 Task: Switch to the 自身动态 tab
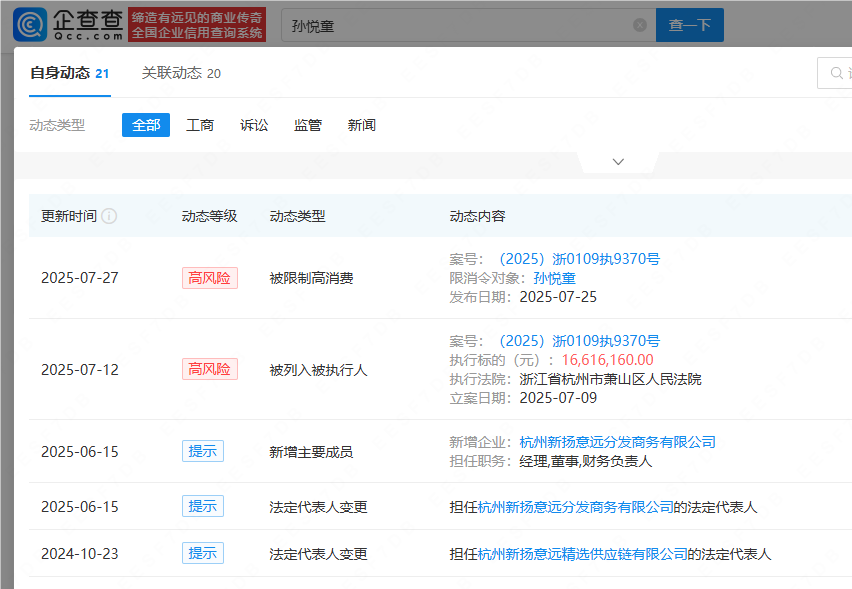(x=70, y=73)
